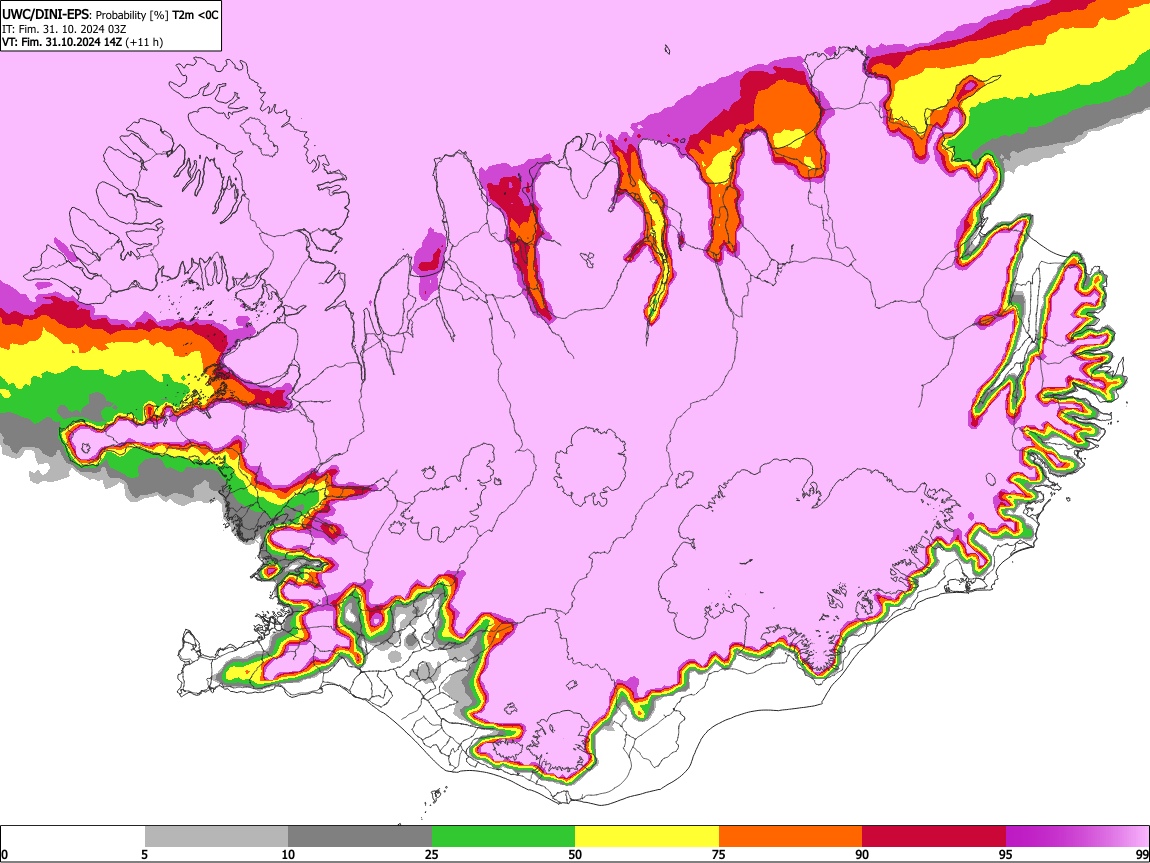
Task: Click the legend tick label '50'
Action: tap(575, 854)
